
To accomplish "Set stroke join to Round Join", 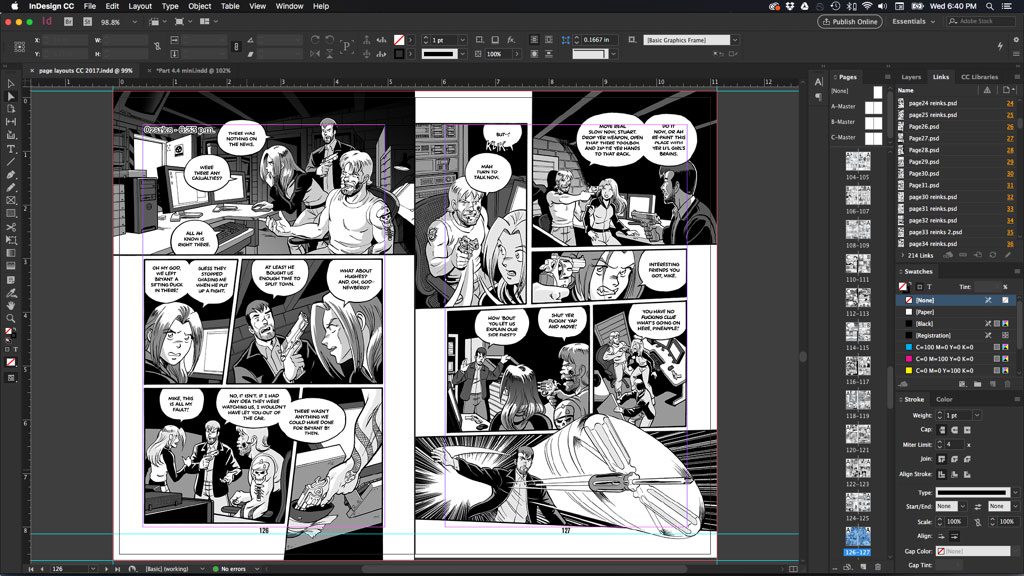I will click(x=954, y=459).
